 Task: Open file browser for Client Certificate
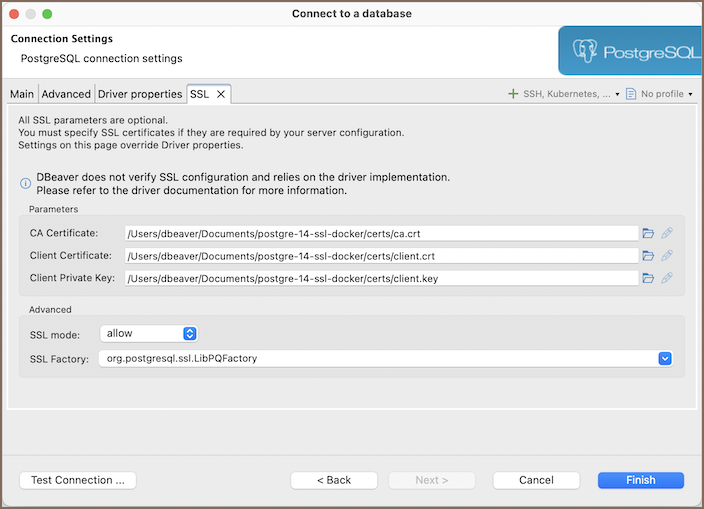coord(648,256)
